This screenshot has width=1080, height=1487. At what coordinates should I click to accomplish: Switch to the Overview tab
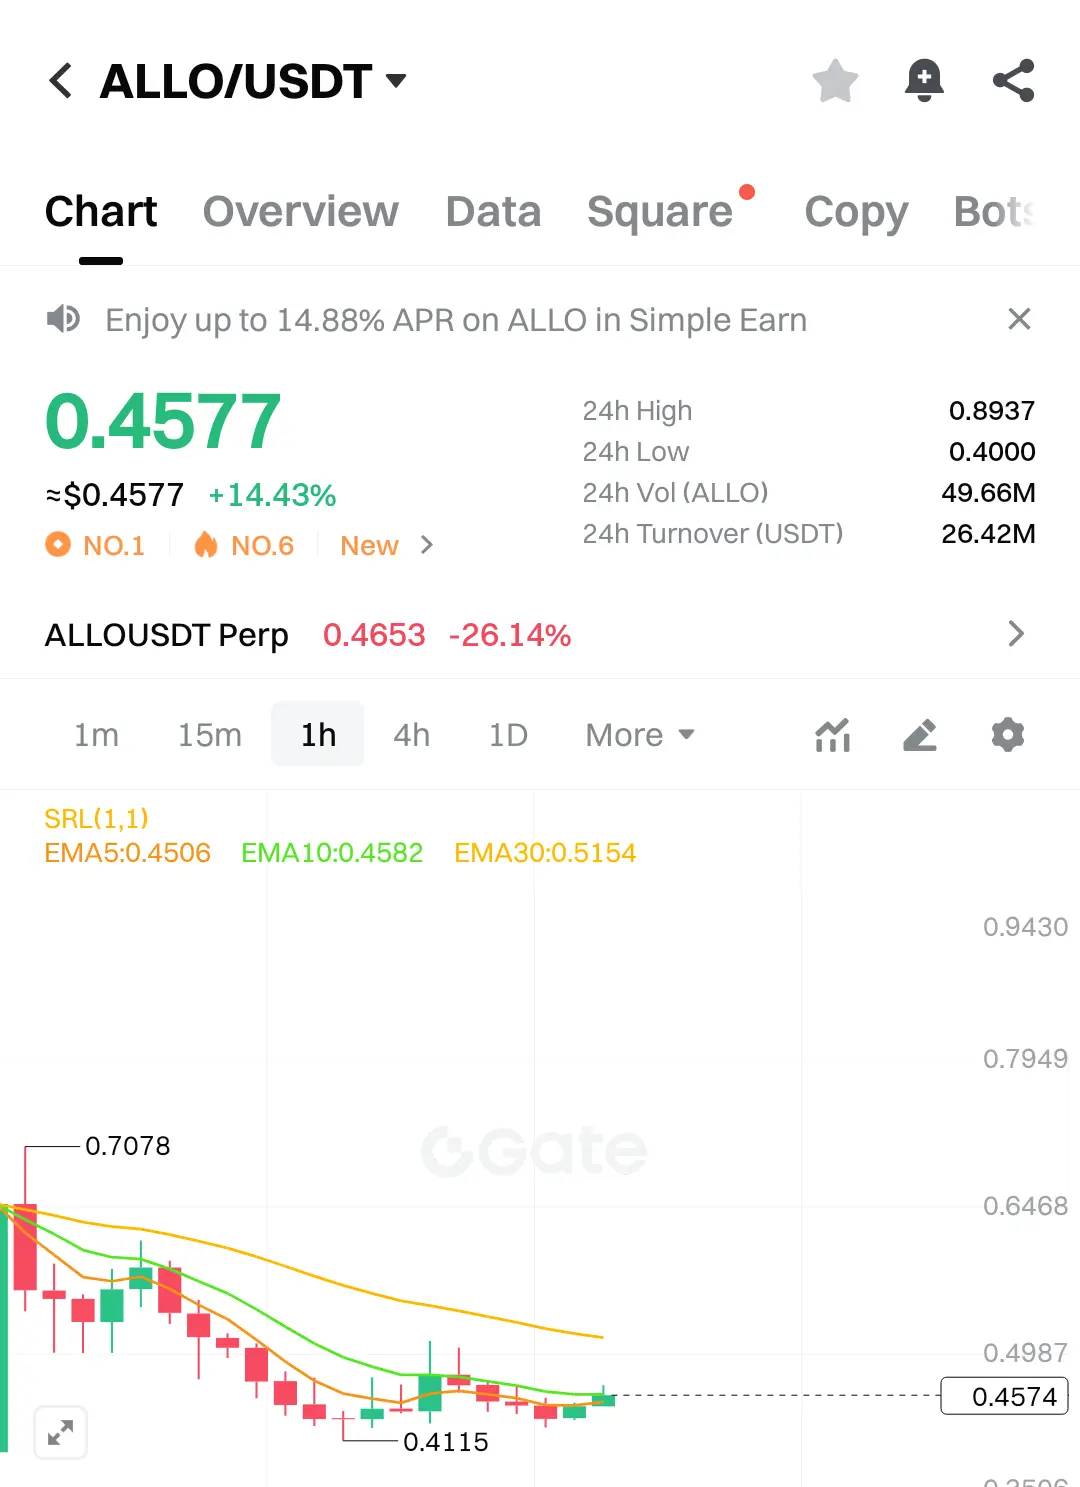click(300, 212)
